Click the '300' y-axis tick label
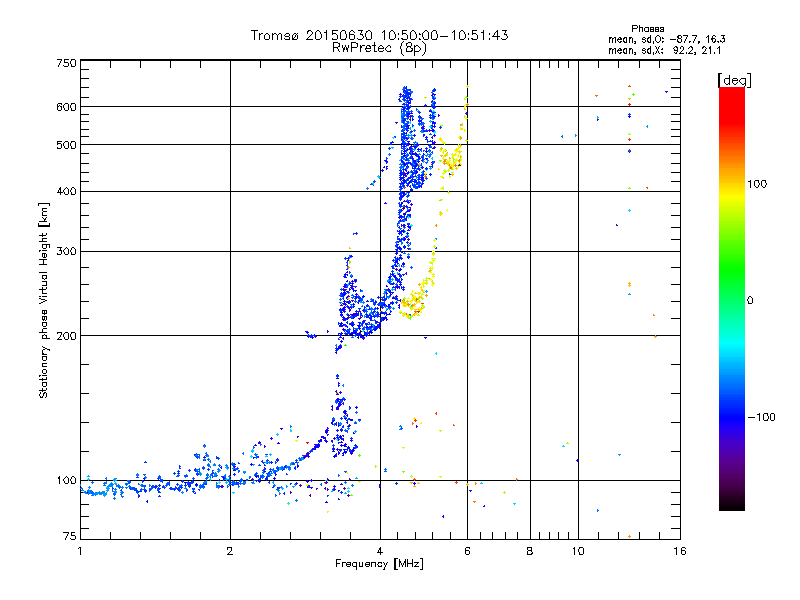This screenshot has height=600, width=800. coord(66,252)
